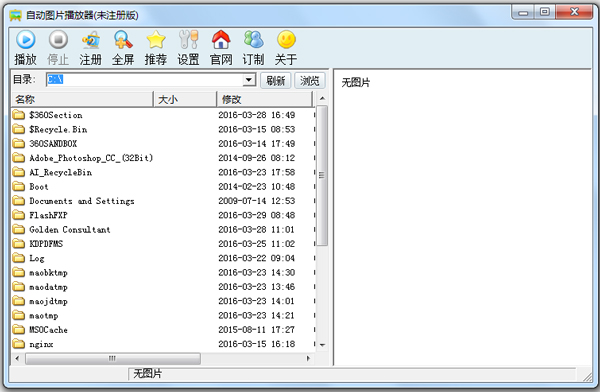
Task: Click the 浏览 browse button
Action: 310,80
